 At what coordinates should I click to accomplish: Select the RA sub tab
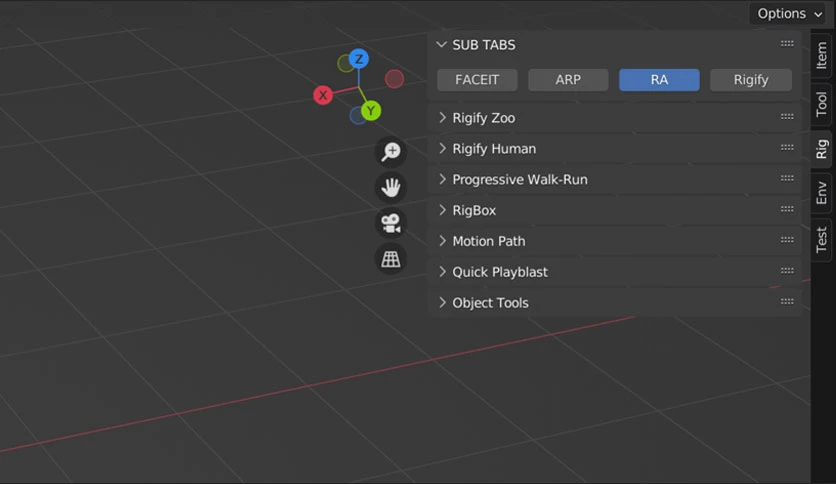(659, 80)
